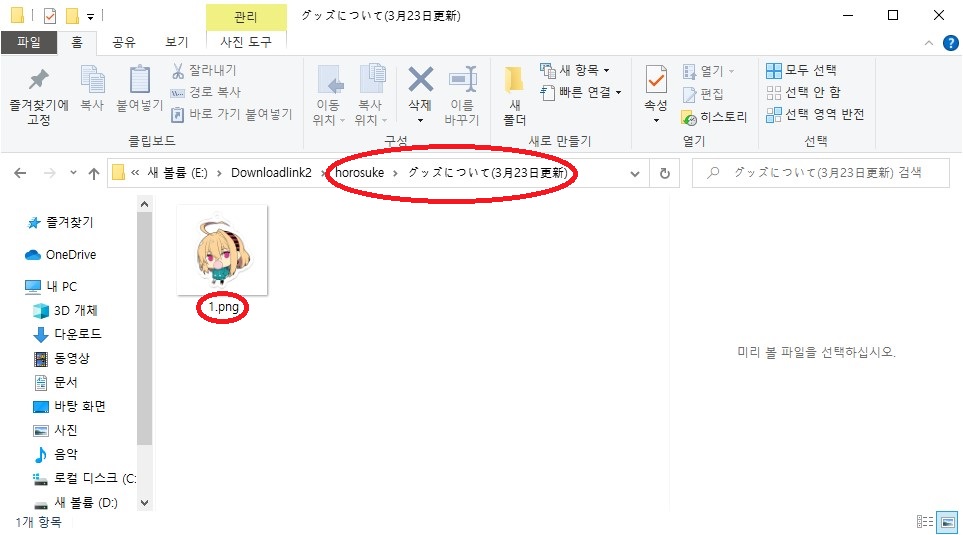Open 3D Objects (3D 개체) folder

coord(65,310)
